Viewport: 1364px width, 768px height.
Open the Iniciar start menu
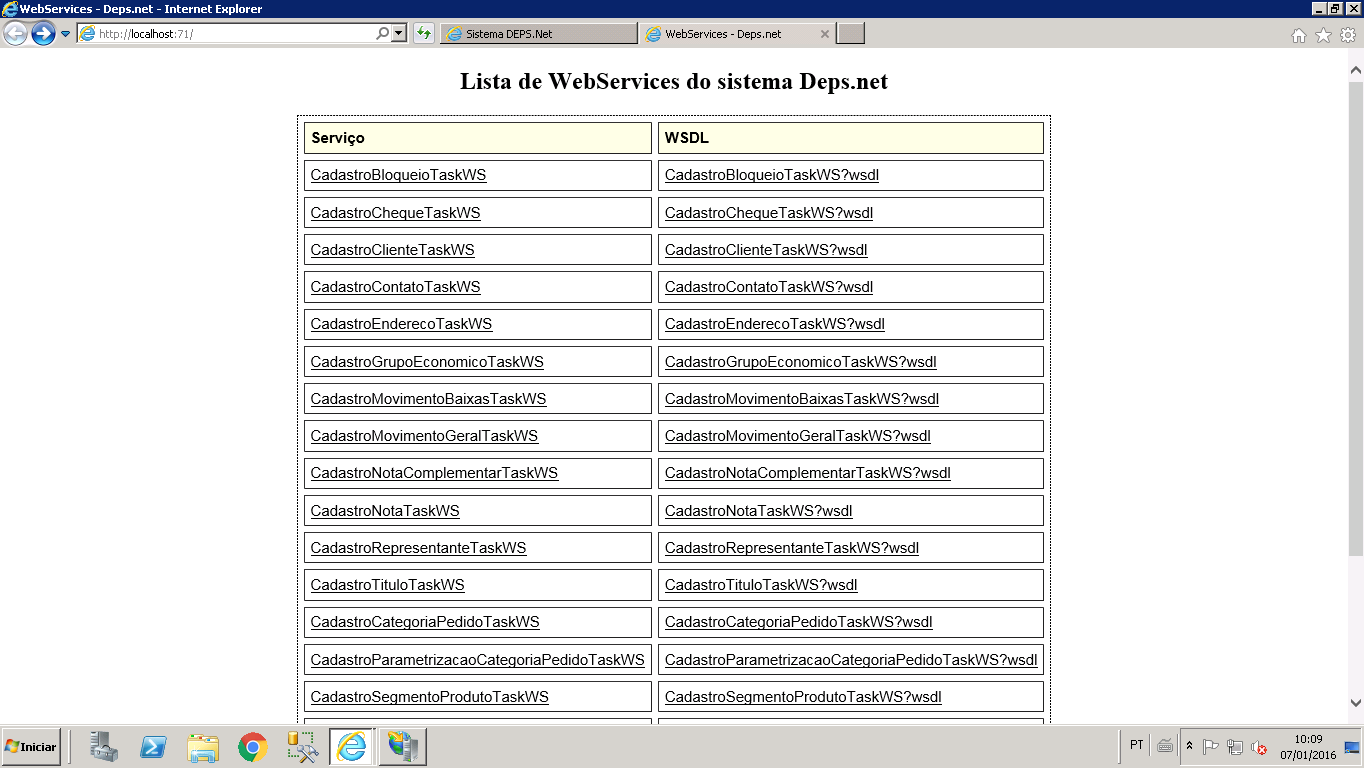click(31, 747)
